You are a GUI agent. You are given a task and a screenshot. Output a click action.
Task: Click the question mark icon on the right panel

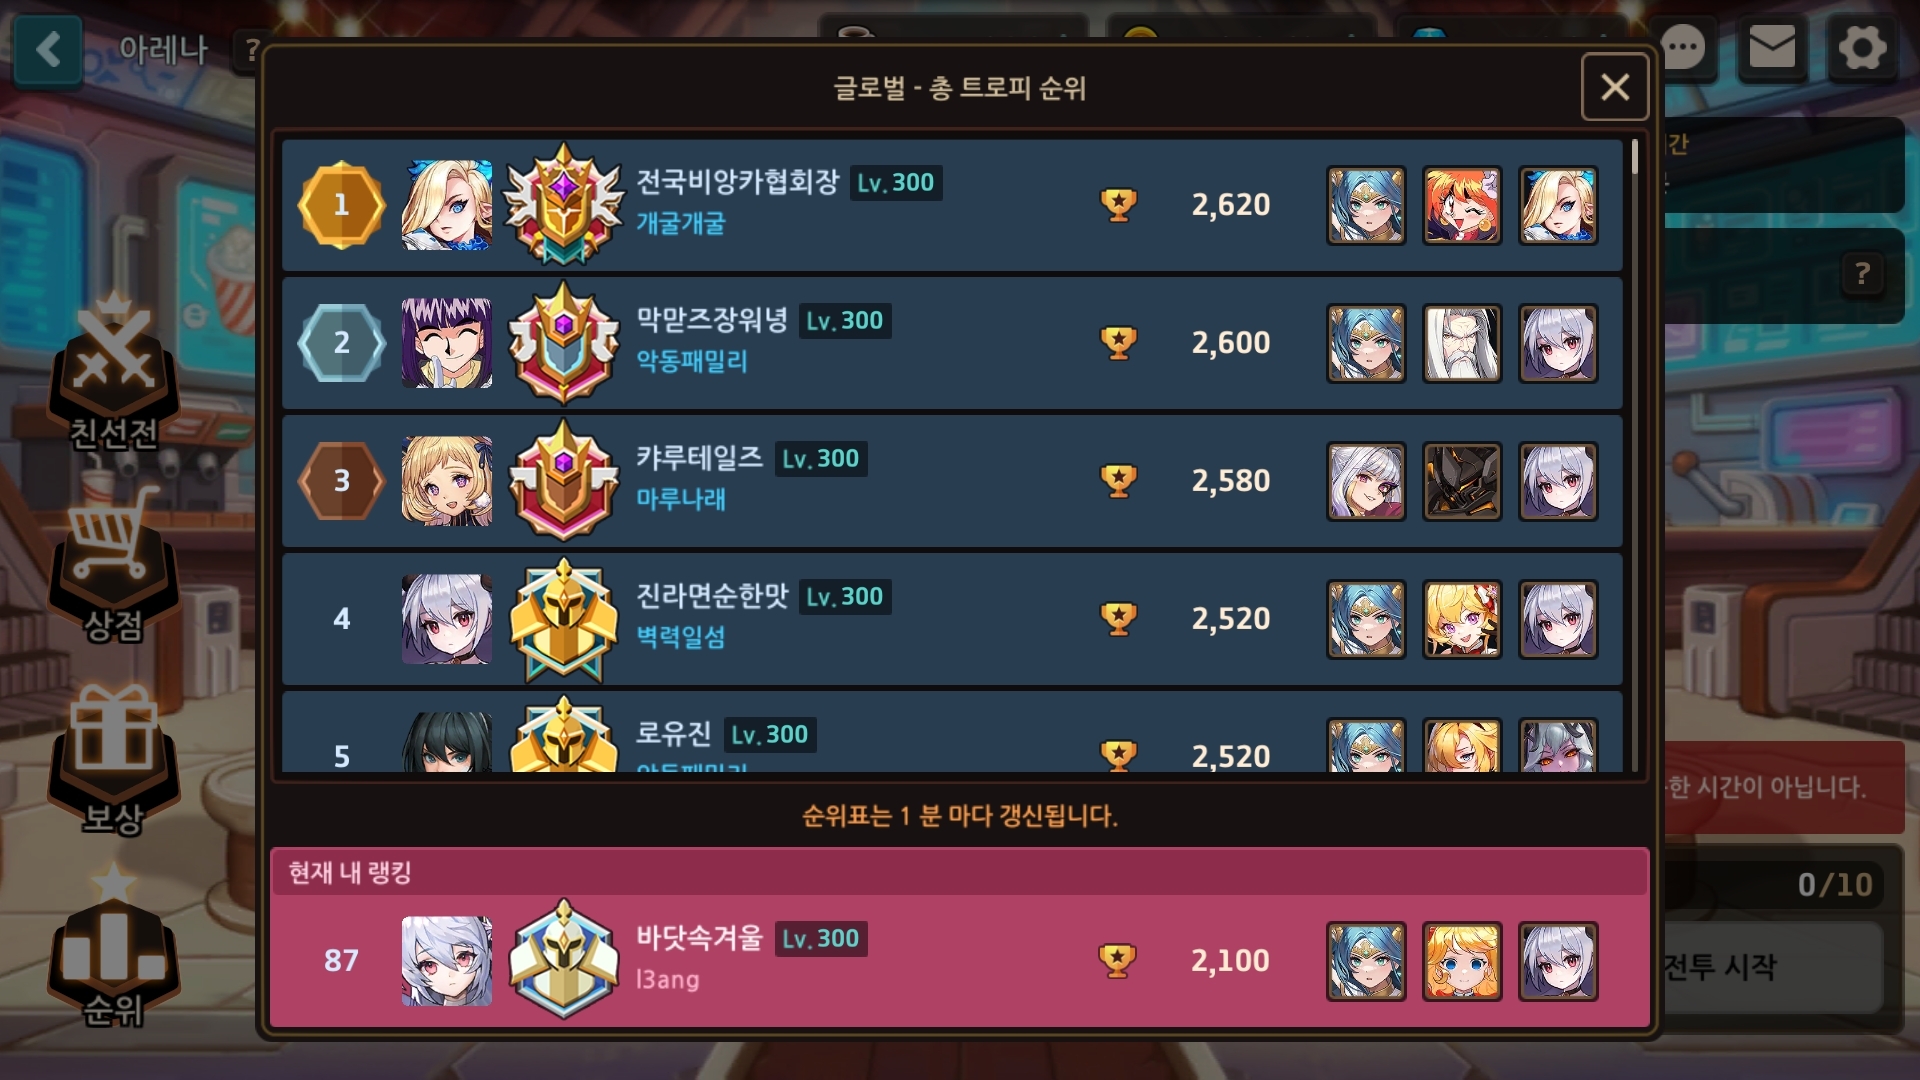1862,273
